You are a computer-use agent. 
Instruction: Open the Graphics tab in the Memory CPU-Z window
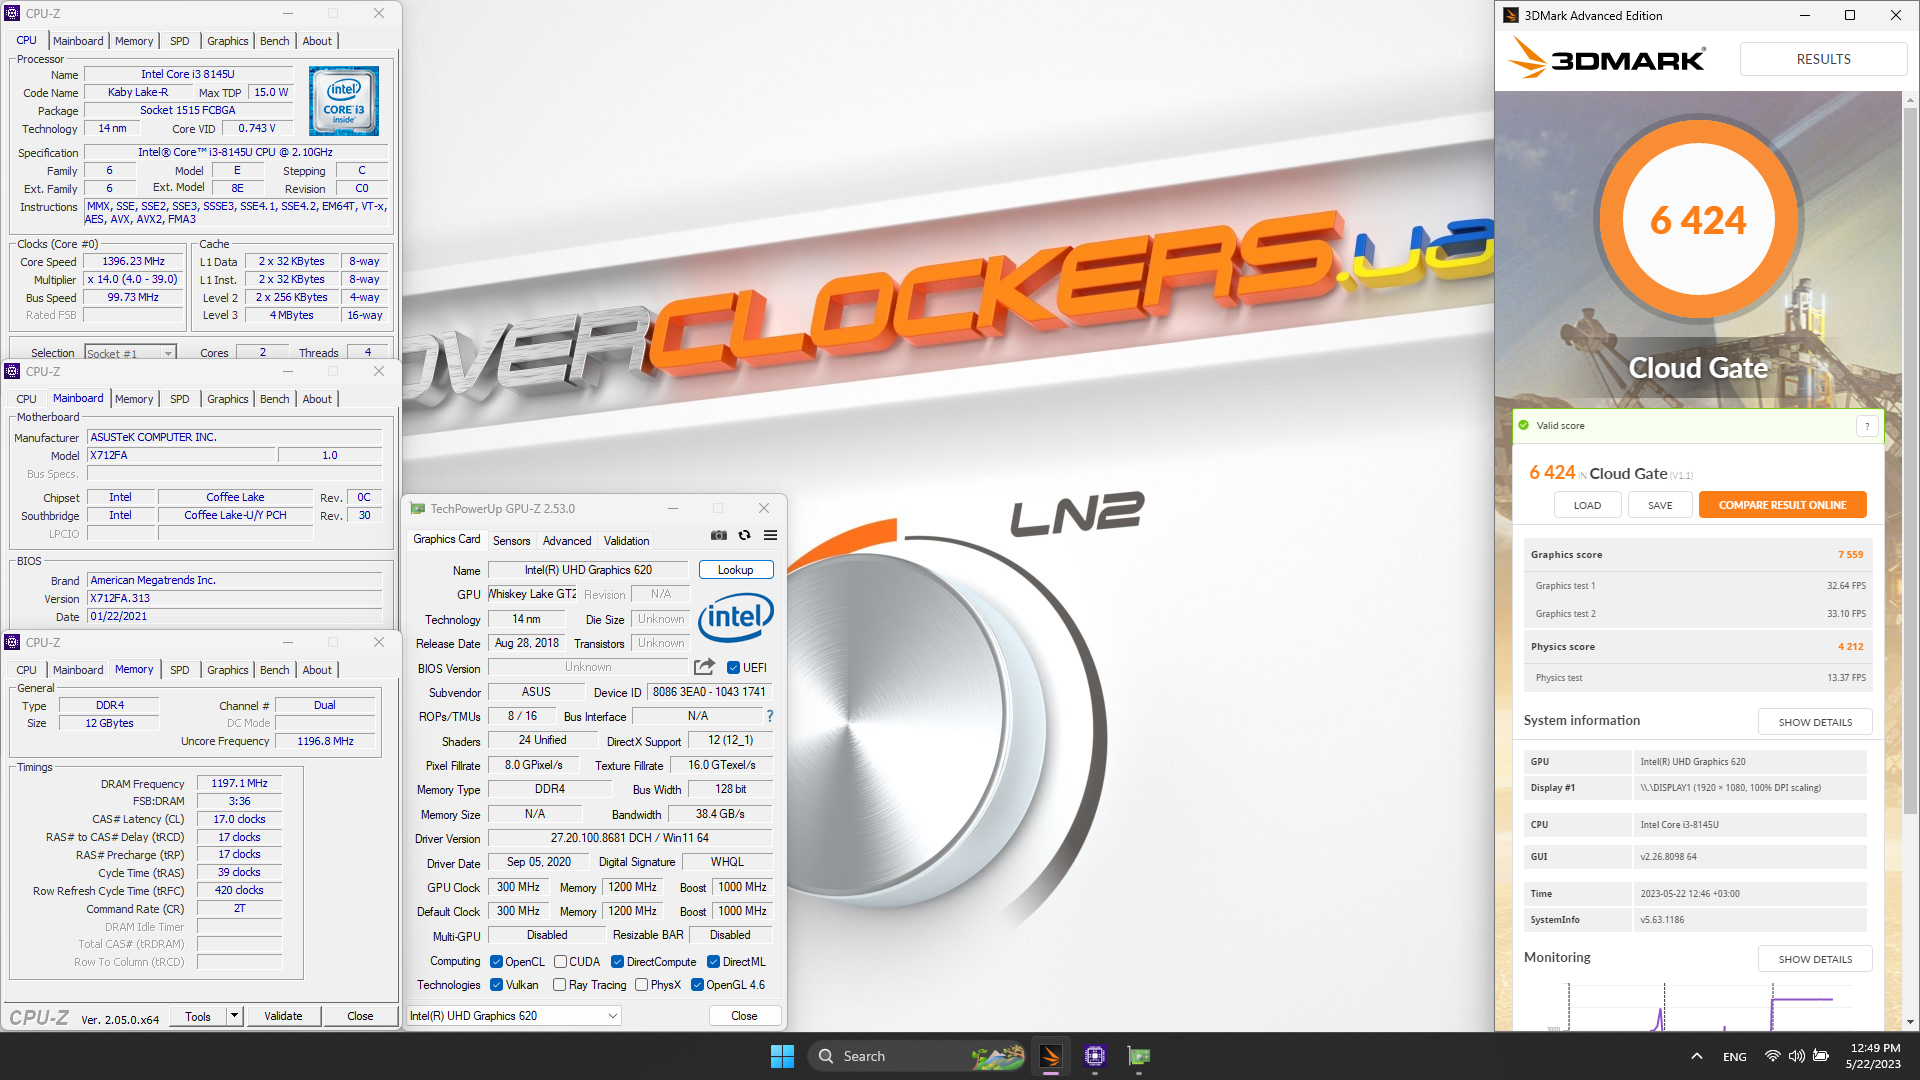point(228,670)
